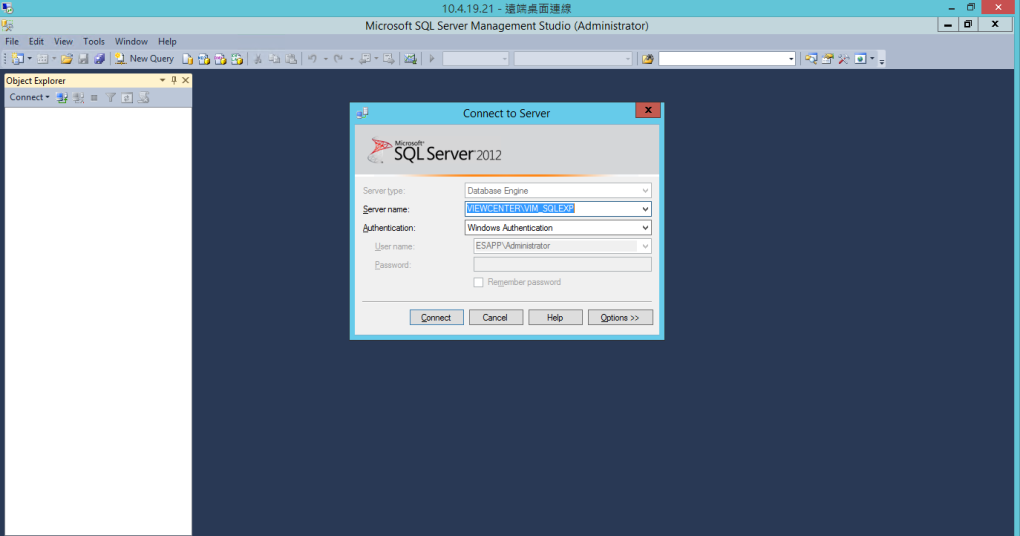Screen dimensions: 1020x536
Task: Open the Help menu
Action: [x=167, y=41]
